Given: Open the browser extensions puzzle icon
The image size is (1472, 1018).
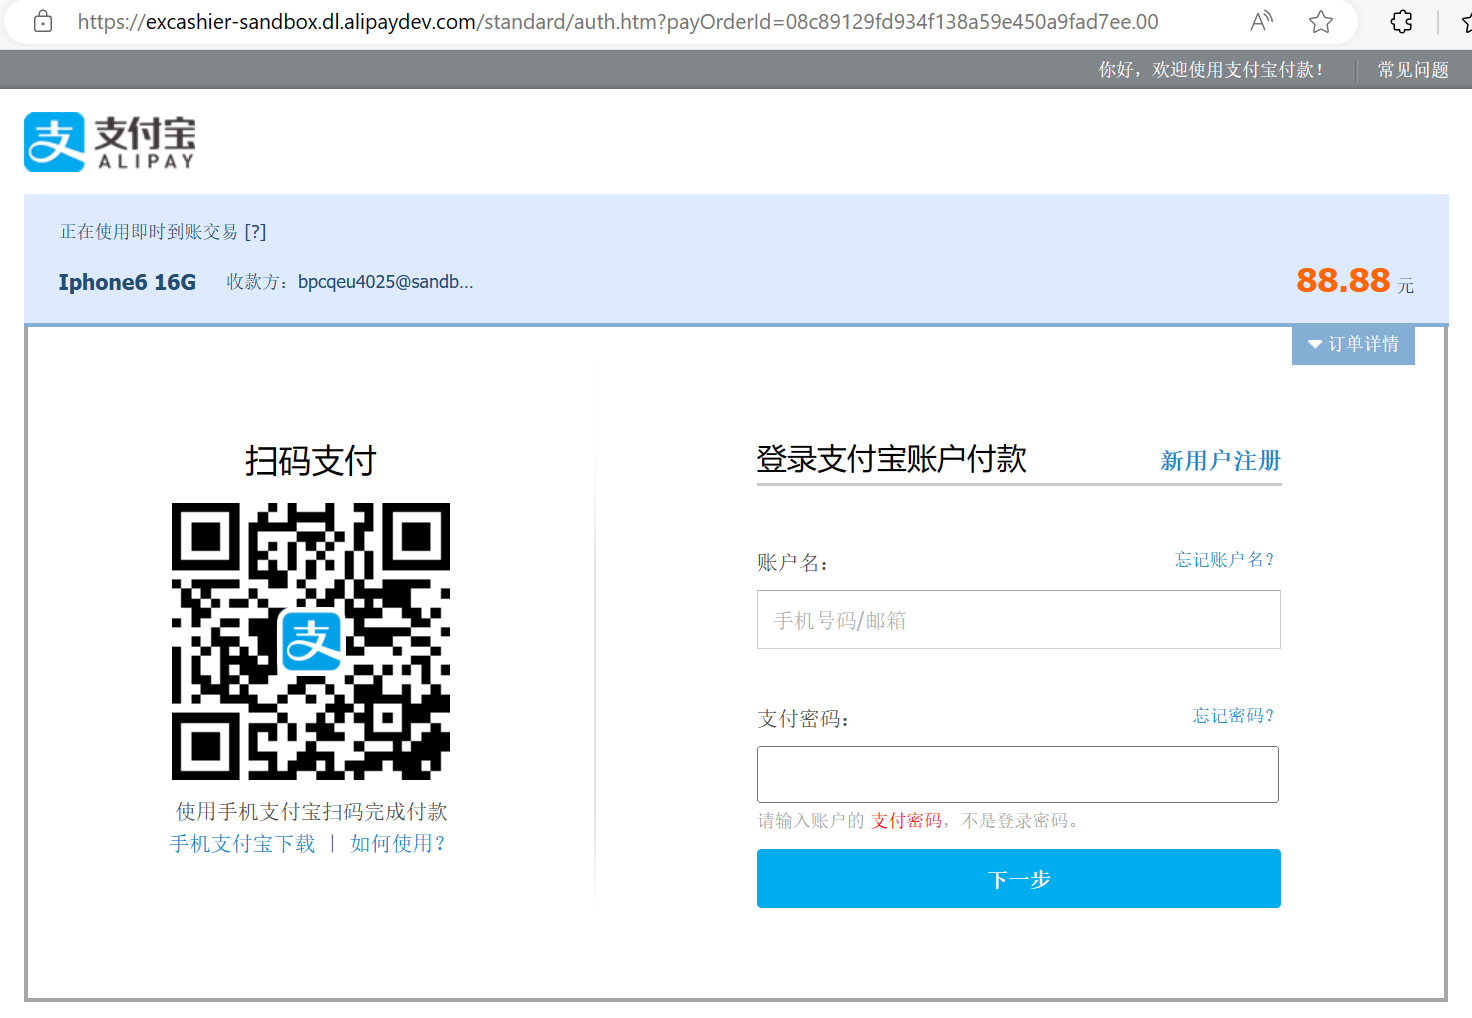Looking at the screenshot, I should [x=1402, y=21].
